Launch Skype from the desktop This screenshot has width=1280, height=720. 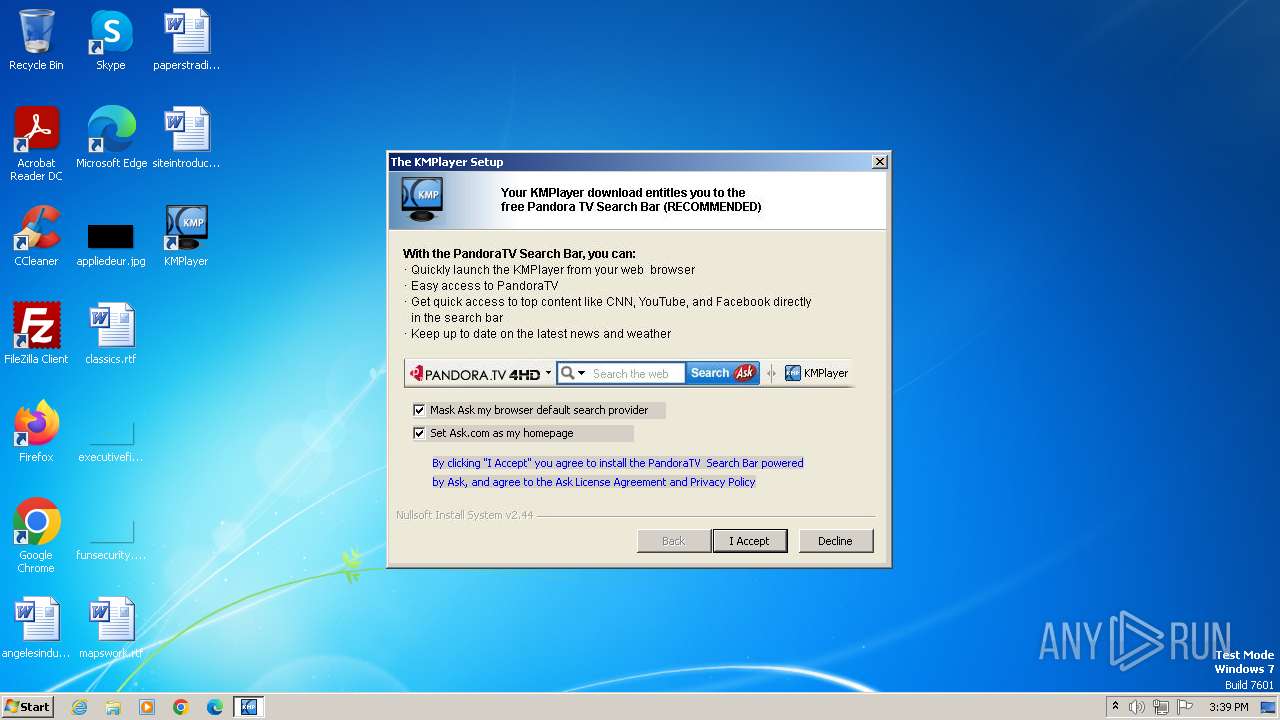tap(110, 40)
